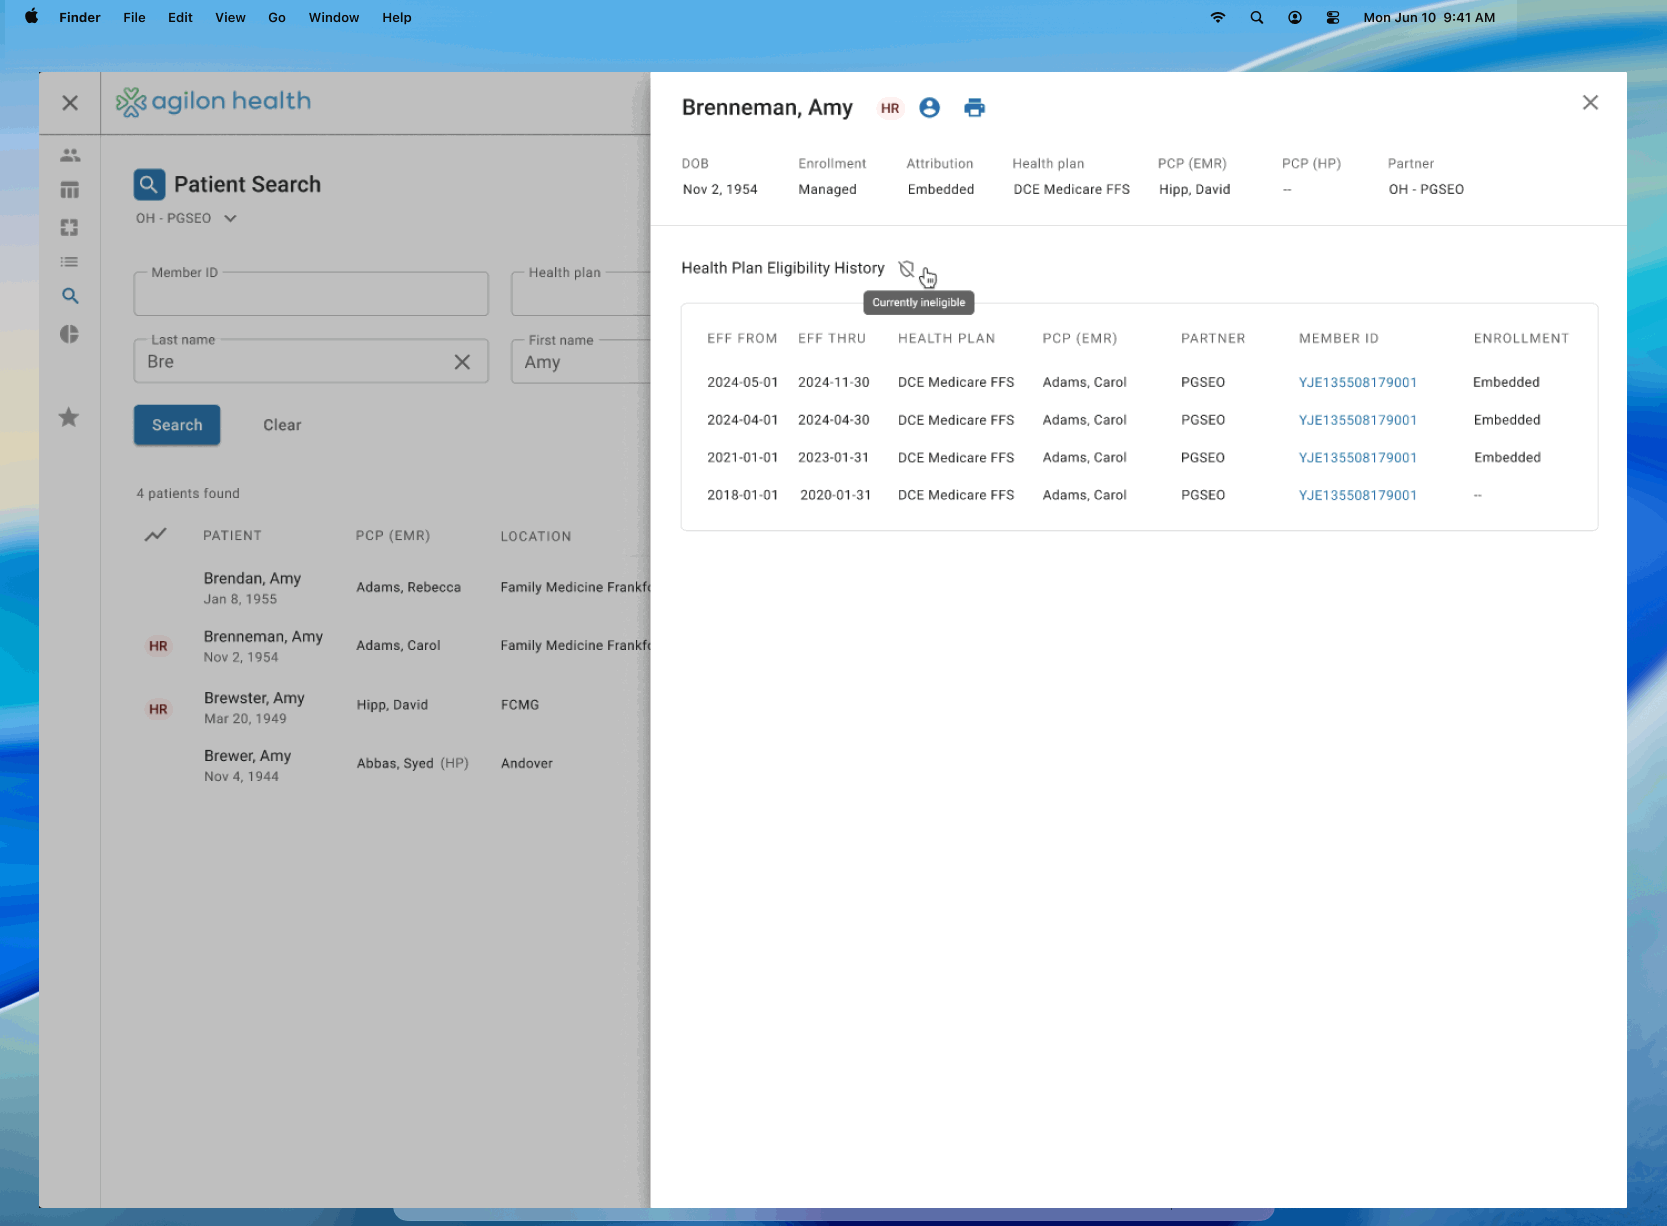
Task: Click the currently ineligible shield icon
Action: [906, 269]
